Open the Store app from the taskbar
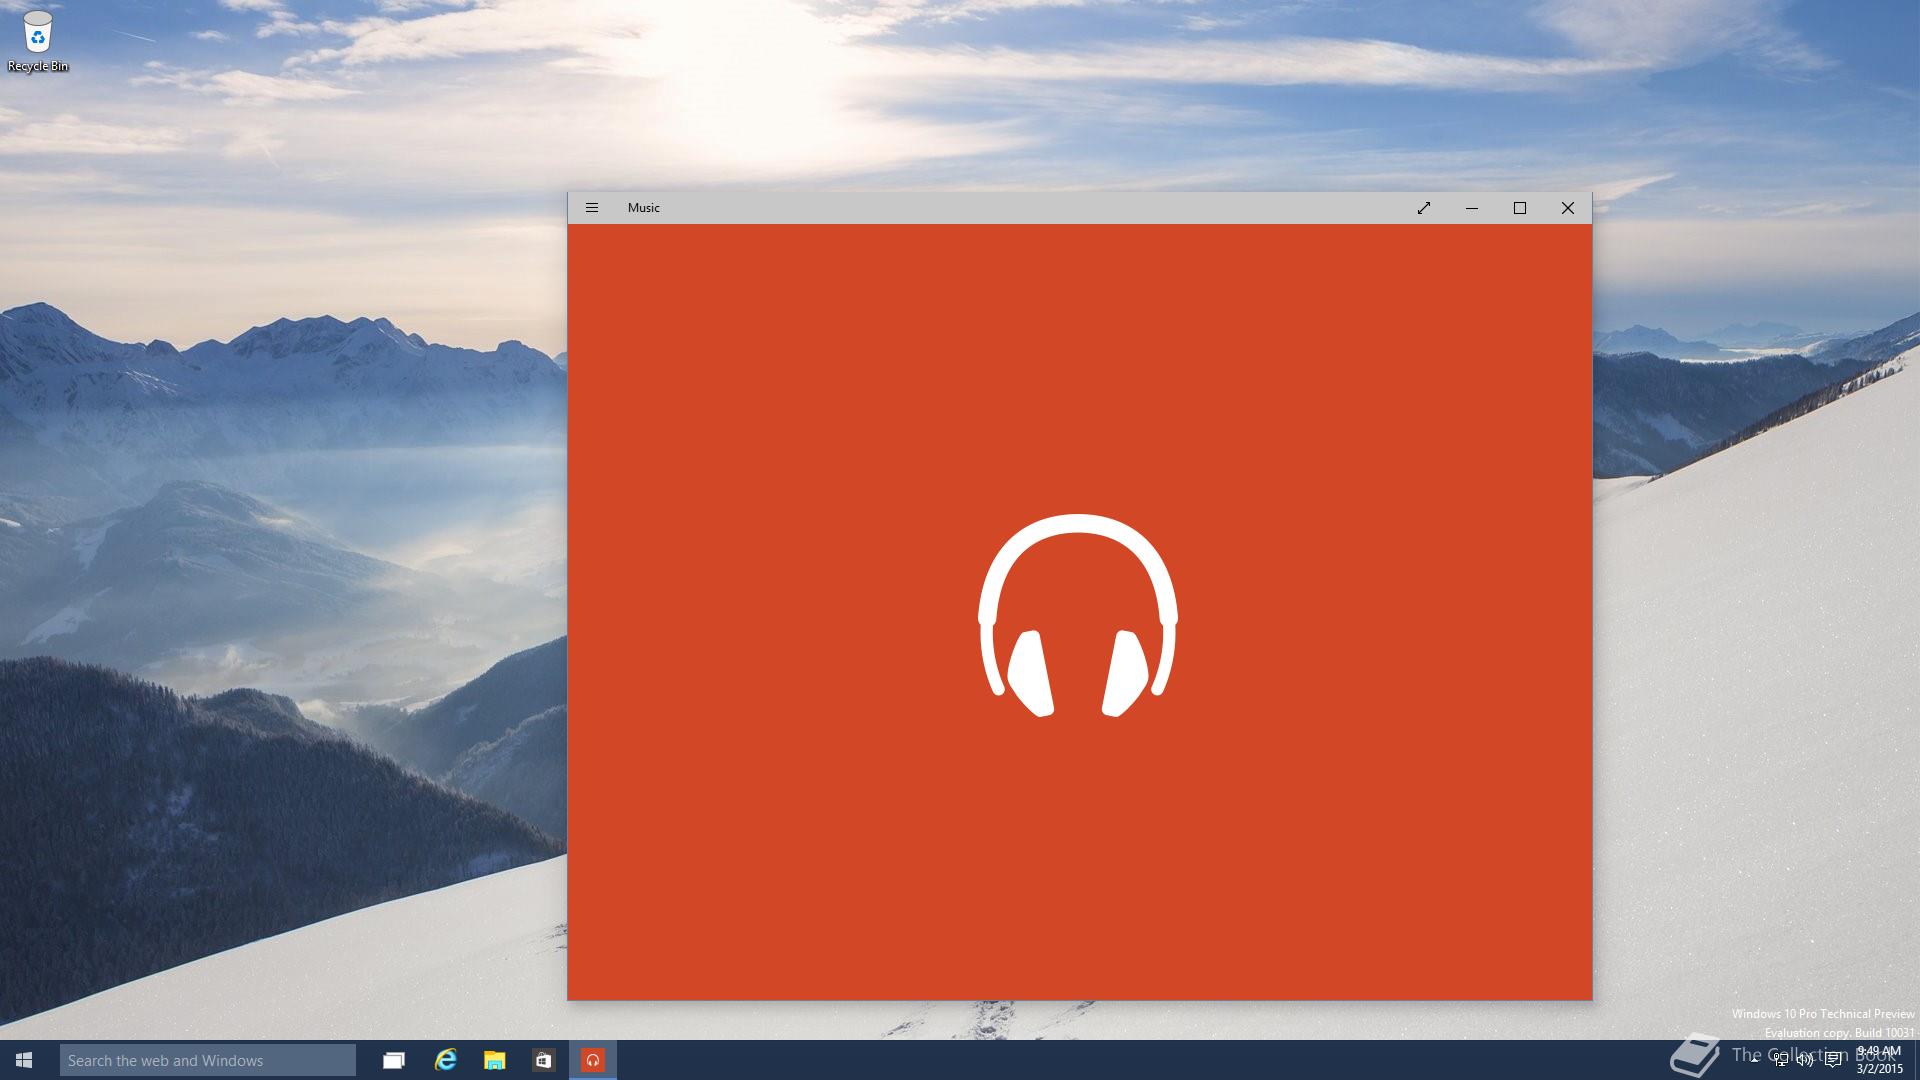The height and width of the screenshot is (1080, 1920). coord(543,1060)
